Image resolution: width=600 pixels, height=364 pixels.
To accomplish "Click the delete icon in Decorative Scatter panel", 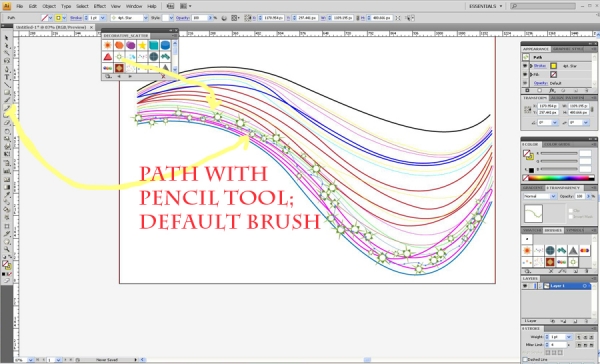I will [163, 77].
